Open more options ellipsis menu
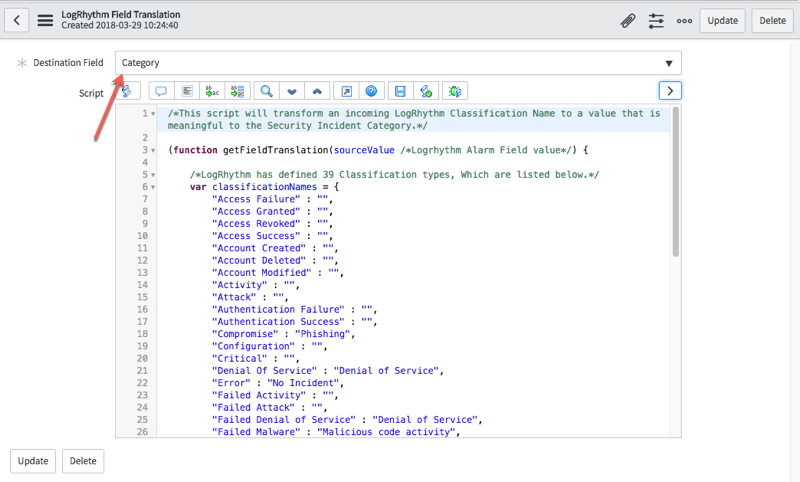This screenshot has width=800, height=482. pos(684,21)
